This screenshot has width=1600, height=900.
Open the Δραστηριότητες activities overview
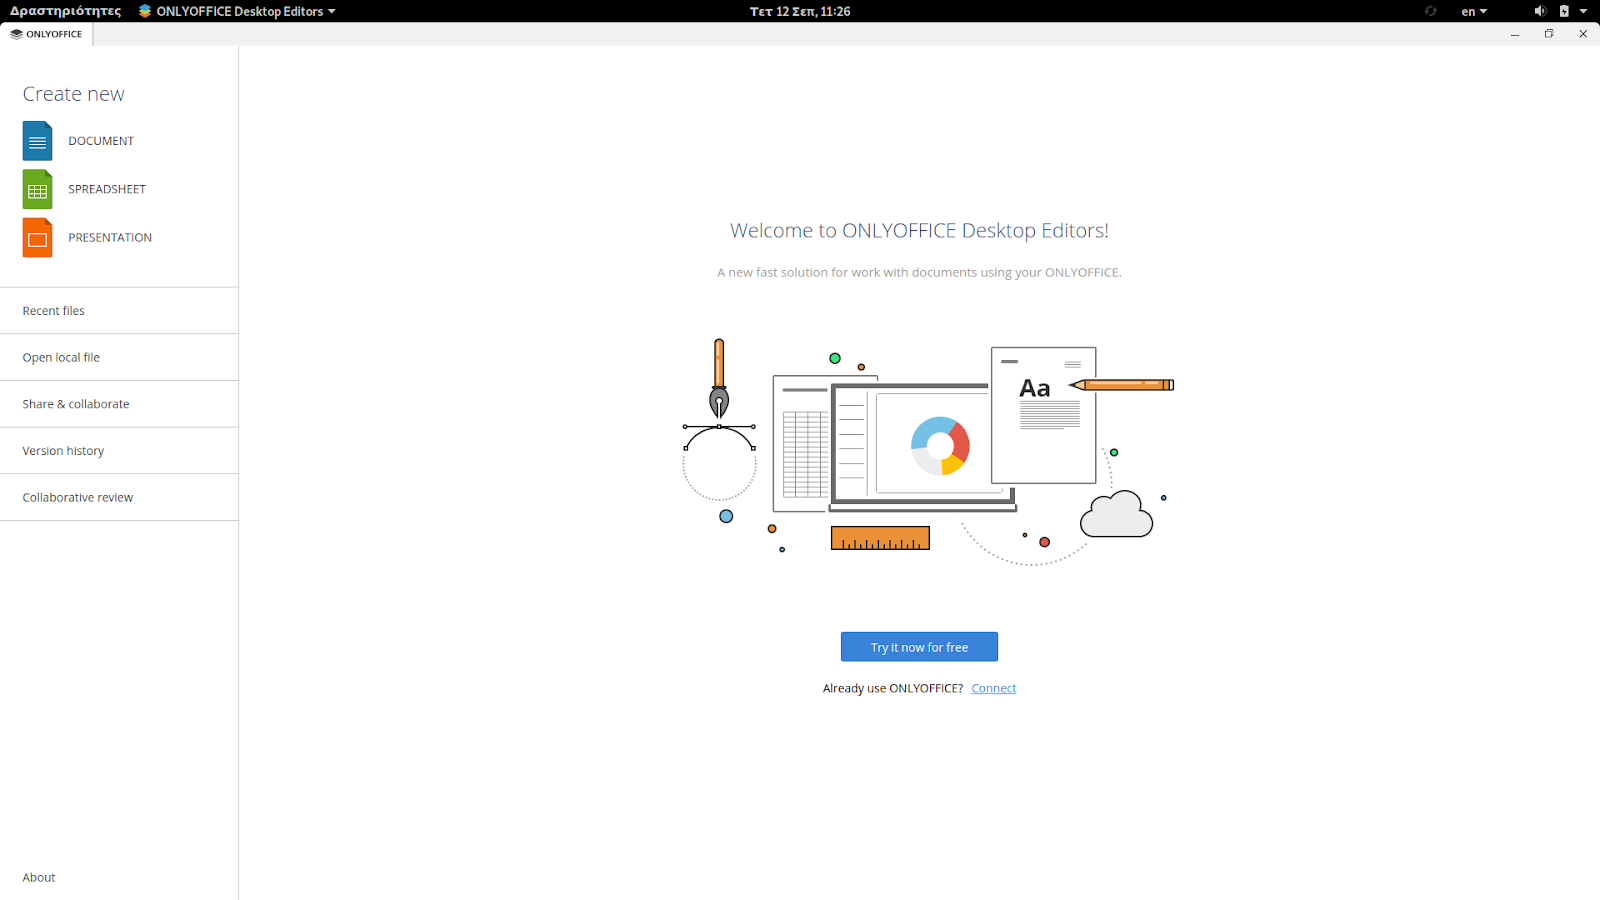66,11
